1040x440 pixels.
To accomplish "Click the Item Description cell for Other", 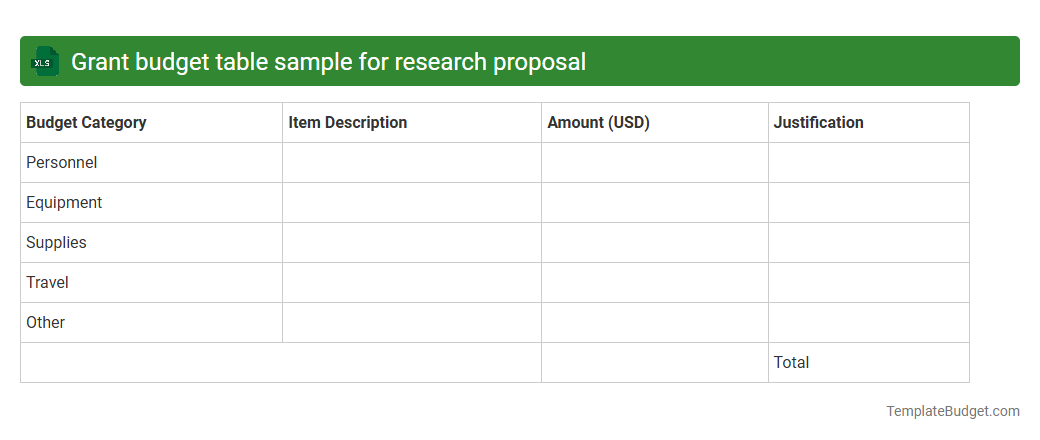I will pos(412,323).
